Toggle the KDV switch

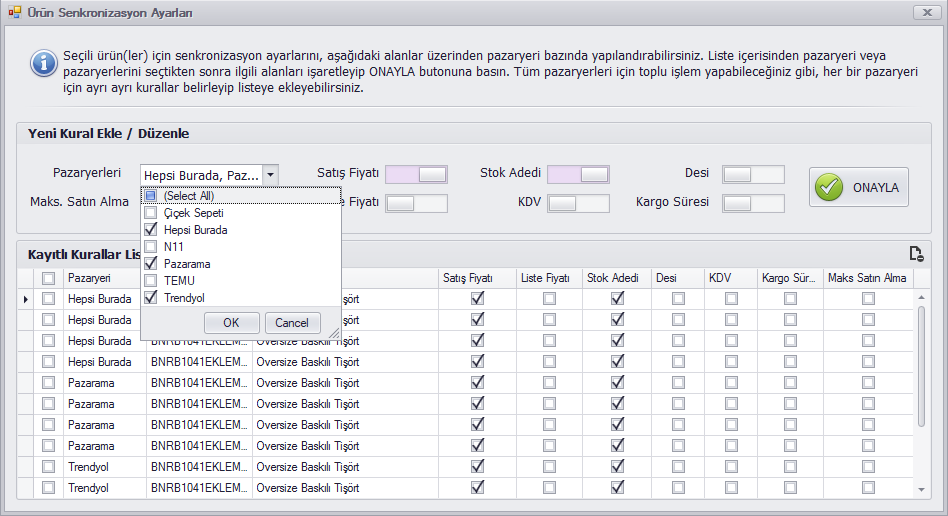click(579, 203)
